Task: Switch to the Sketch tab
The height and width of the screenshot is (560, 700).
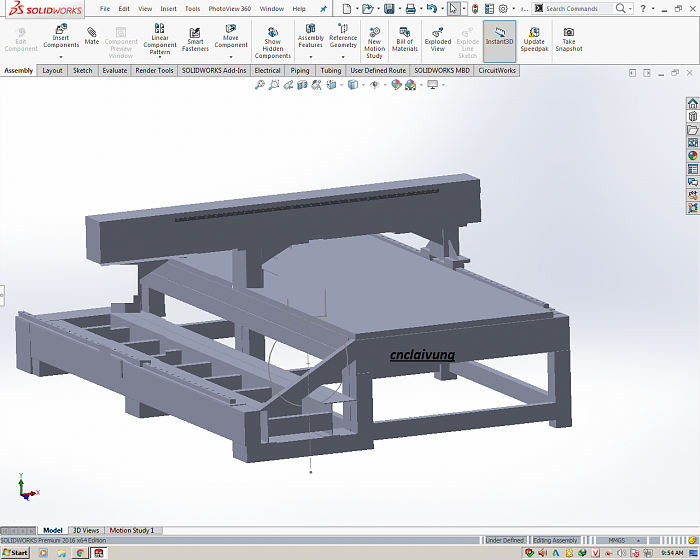Action: (83, 71)
